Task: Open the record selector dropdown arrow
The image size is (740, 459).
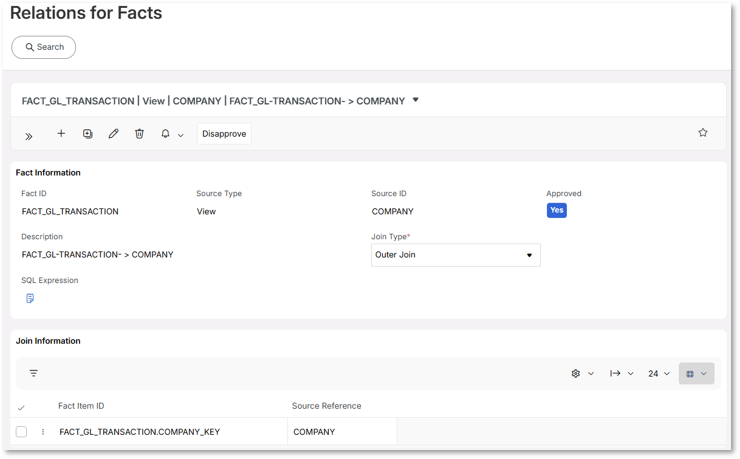Action: [x=415, y=100]
